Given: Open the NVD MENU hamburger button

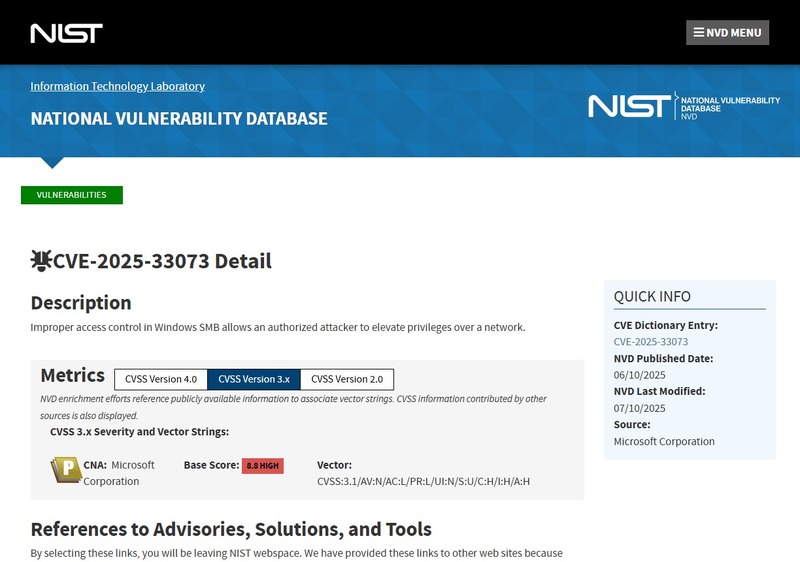Looking at the screenshot, I should coord(727,32).
